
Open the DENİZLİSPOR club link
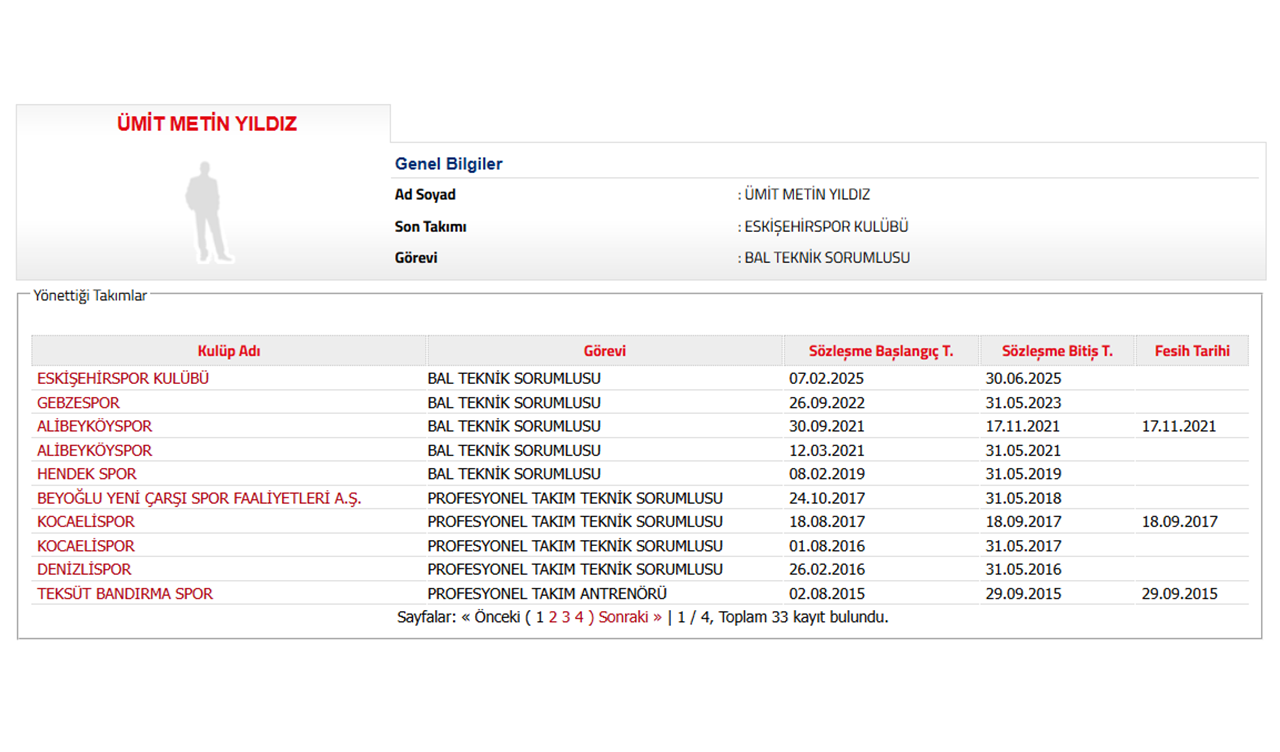pyautogui.click(x=84, y=569)
